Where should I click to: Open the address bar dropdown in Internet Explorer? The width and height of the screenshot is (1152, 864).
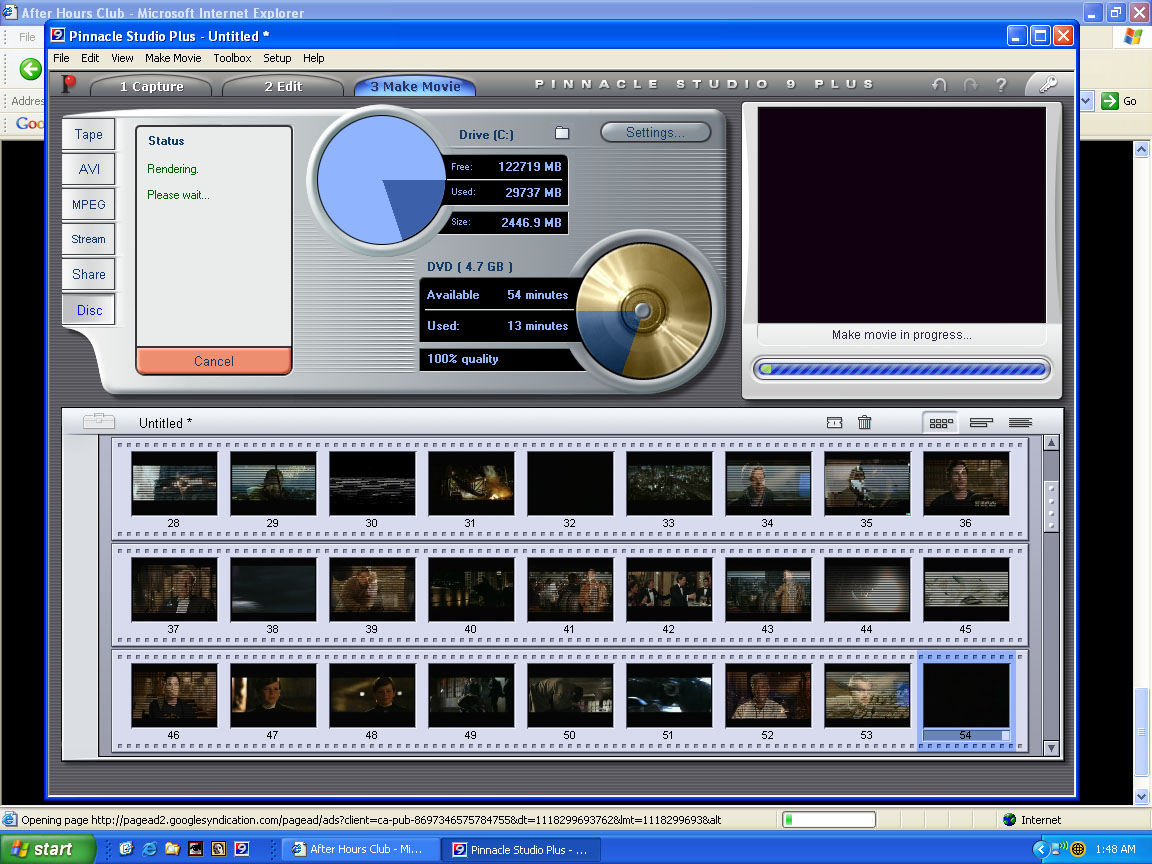tap(1087, 101)
